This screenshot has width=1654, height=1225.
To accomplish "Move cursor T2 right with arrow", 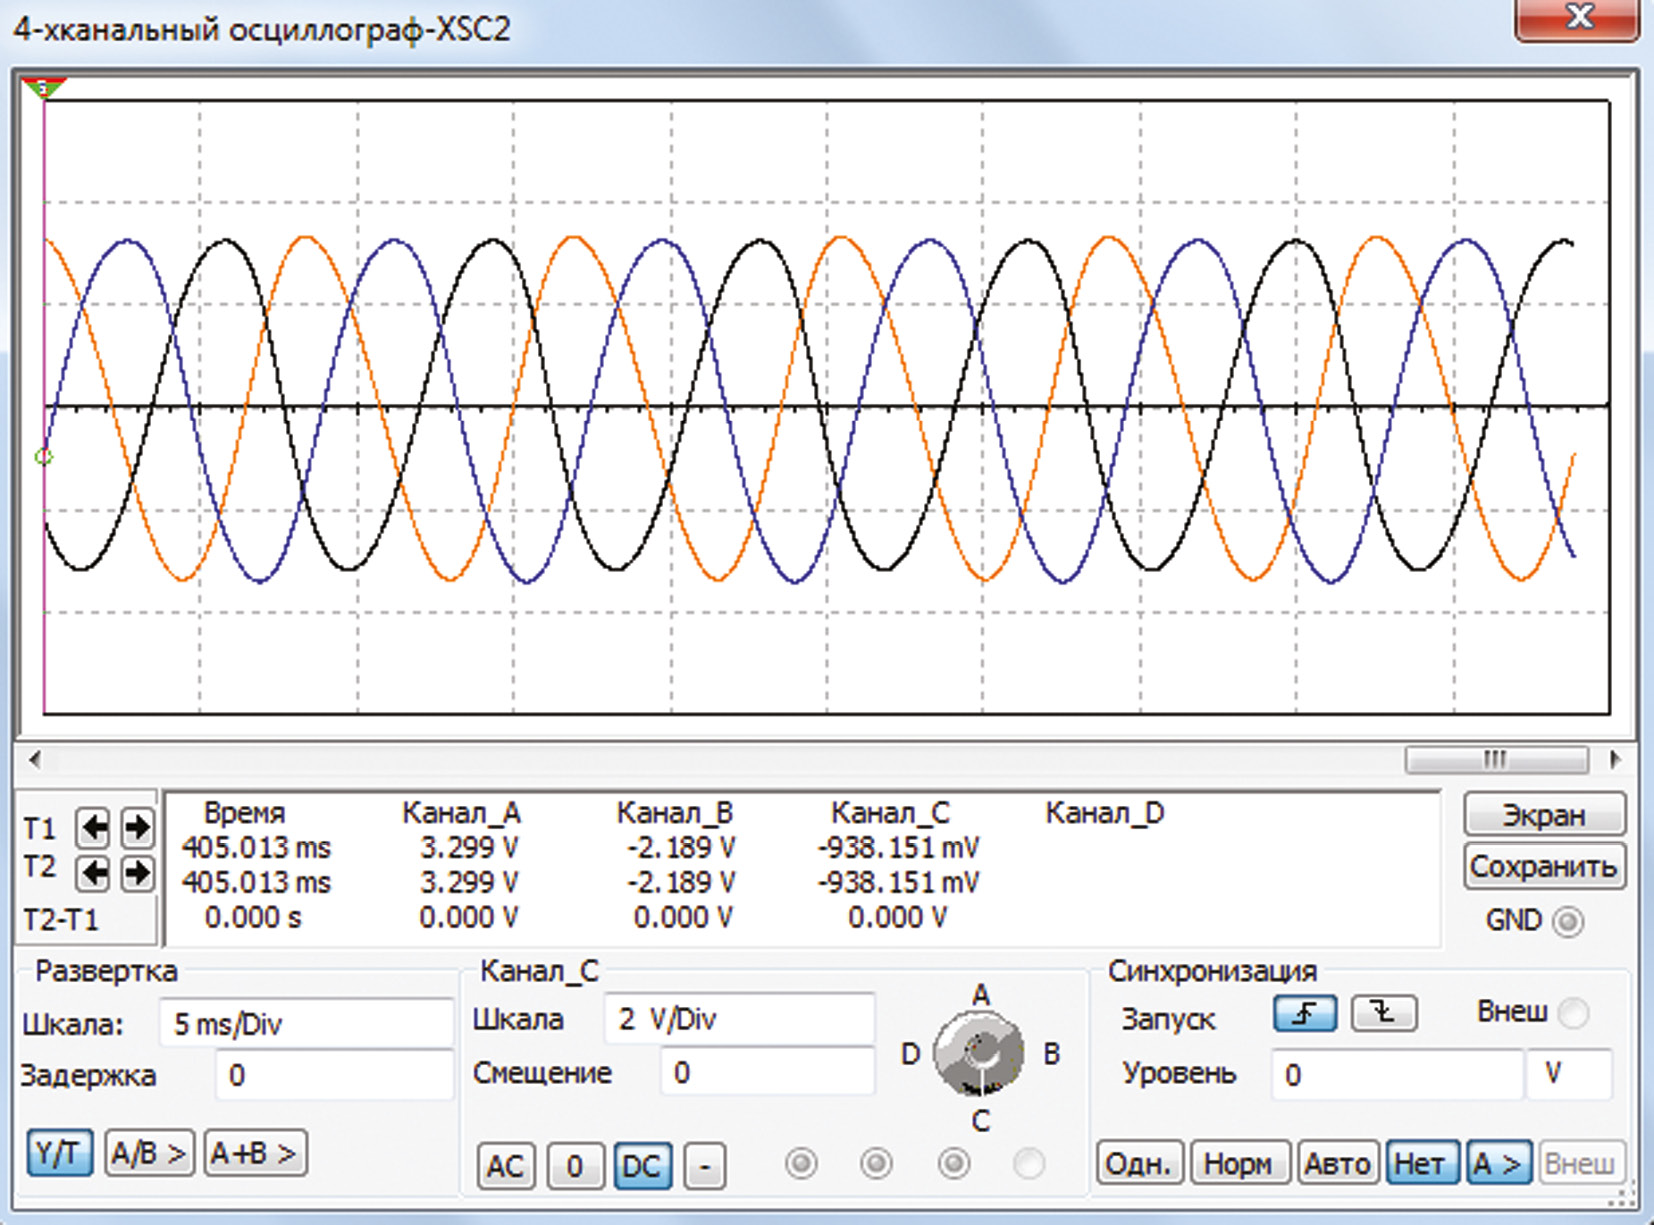I will point(137,873).
